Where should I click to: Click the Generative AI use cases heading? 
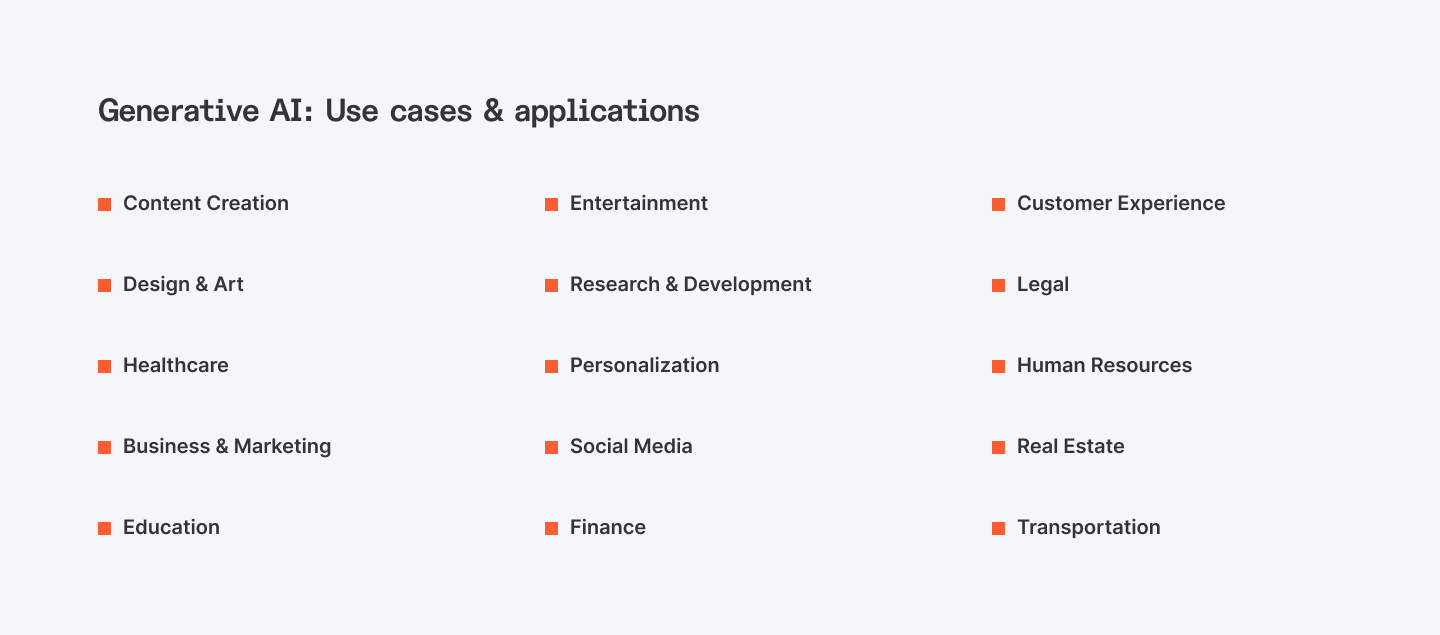coord(398,111)
